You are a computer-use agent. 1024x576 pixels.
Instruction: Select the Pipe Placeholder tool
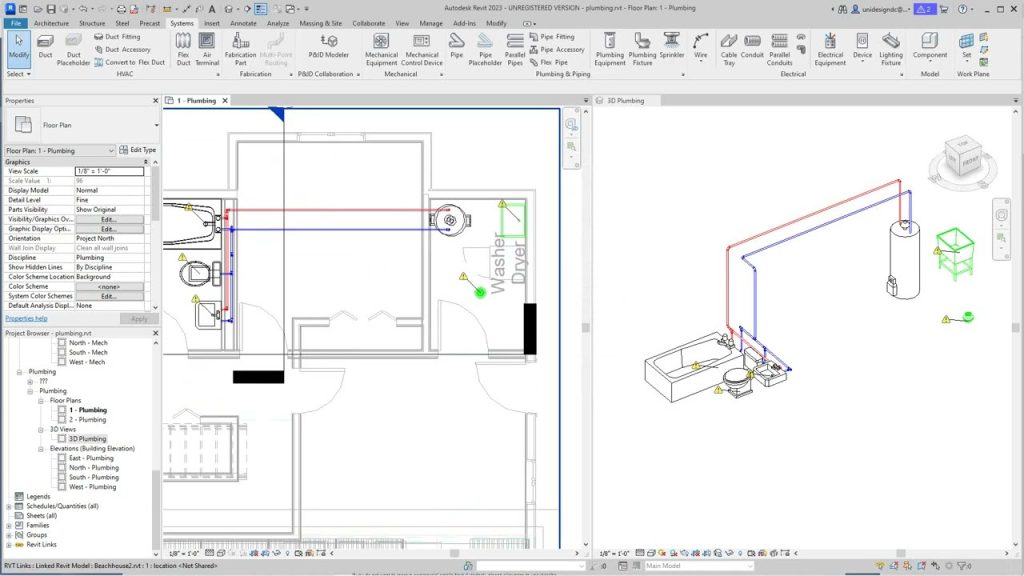(485, 49)
